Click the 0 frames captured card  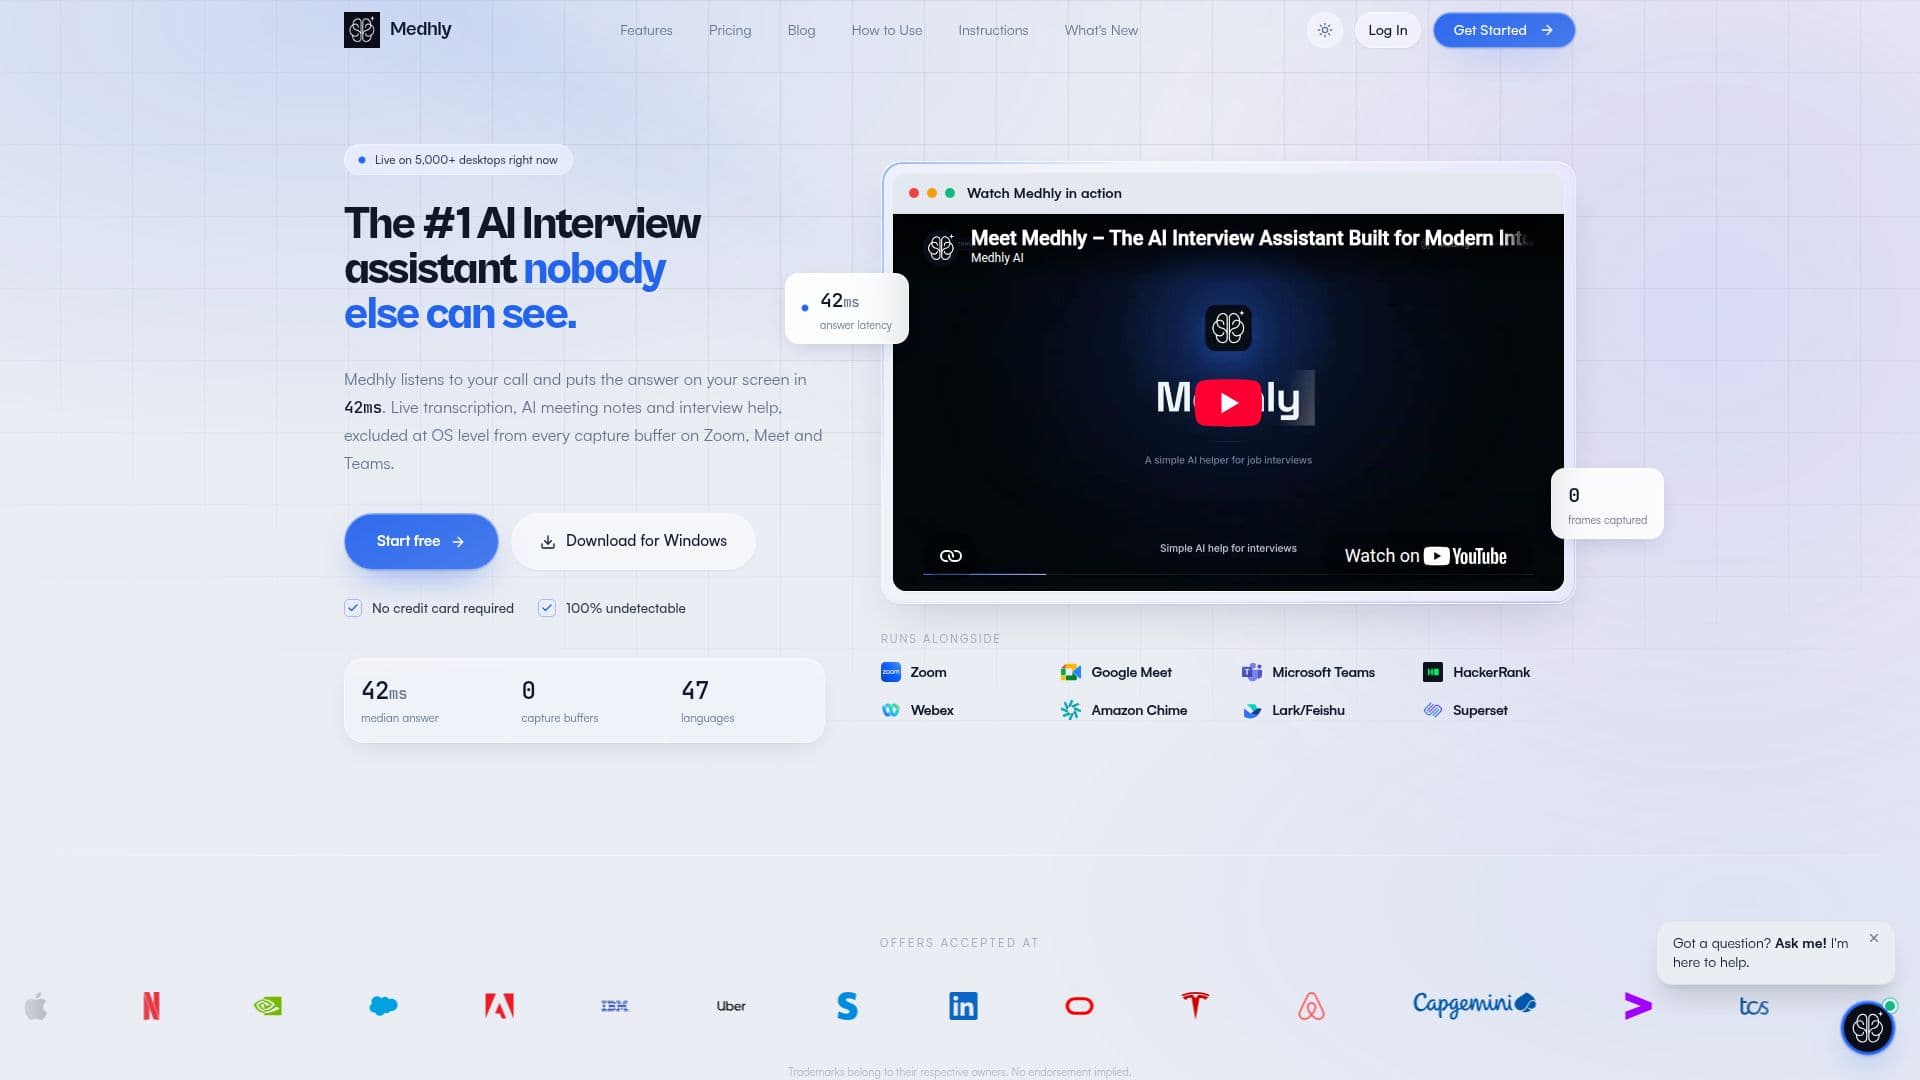coord(1607,504)
